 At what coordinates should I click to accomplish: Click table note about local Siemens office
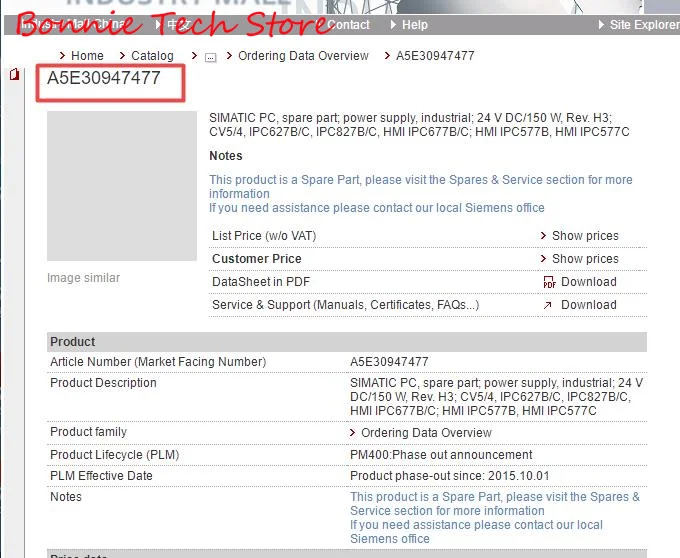[476, 532]
